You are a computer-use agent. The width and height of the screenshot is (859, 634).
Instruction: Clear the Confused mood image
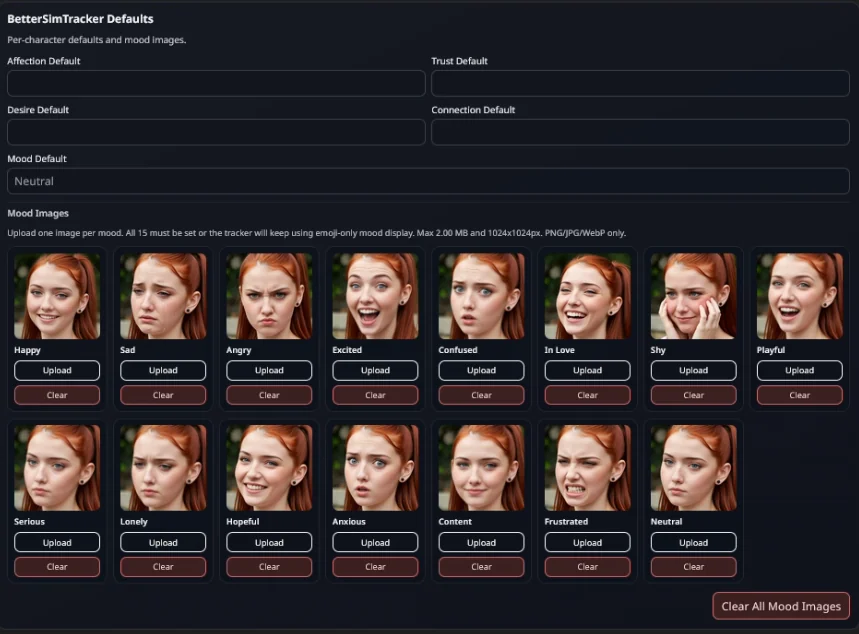point(481,395)
